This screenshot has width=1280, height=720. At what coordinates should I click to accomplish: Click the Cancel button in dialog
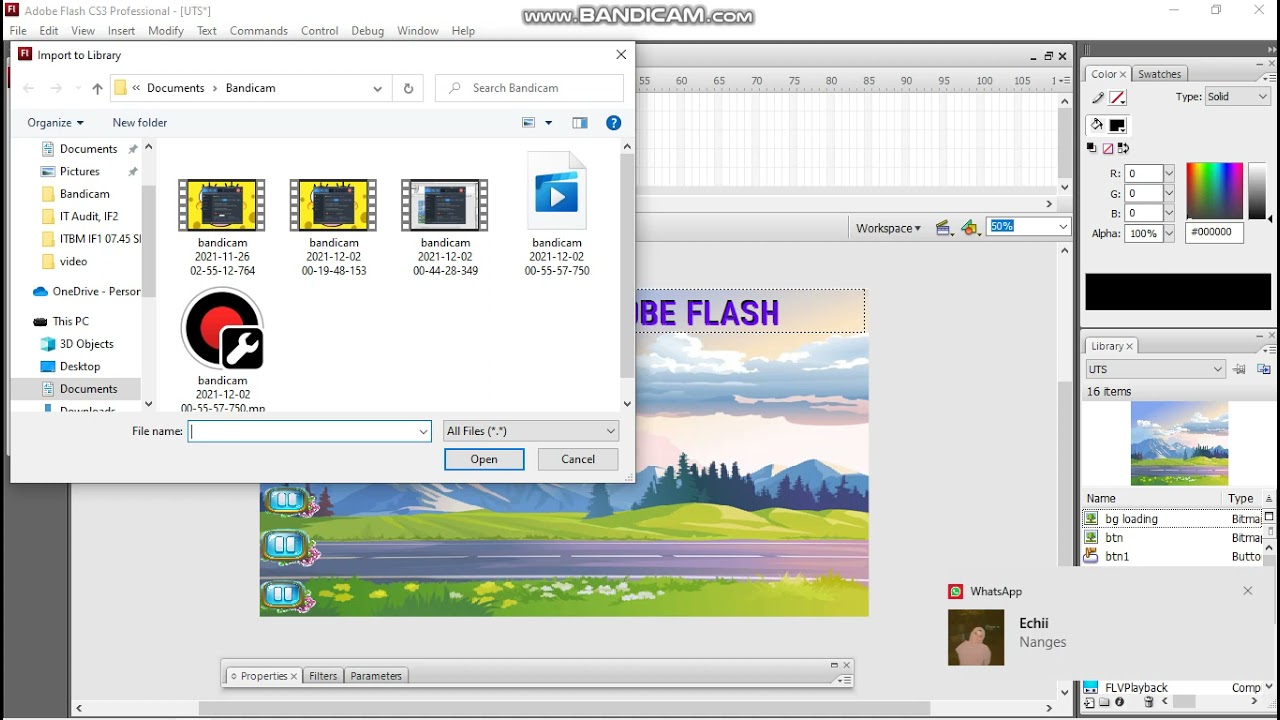tap(578, 459)
